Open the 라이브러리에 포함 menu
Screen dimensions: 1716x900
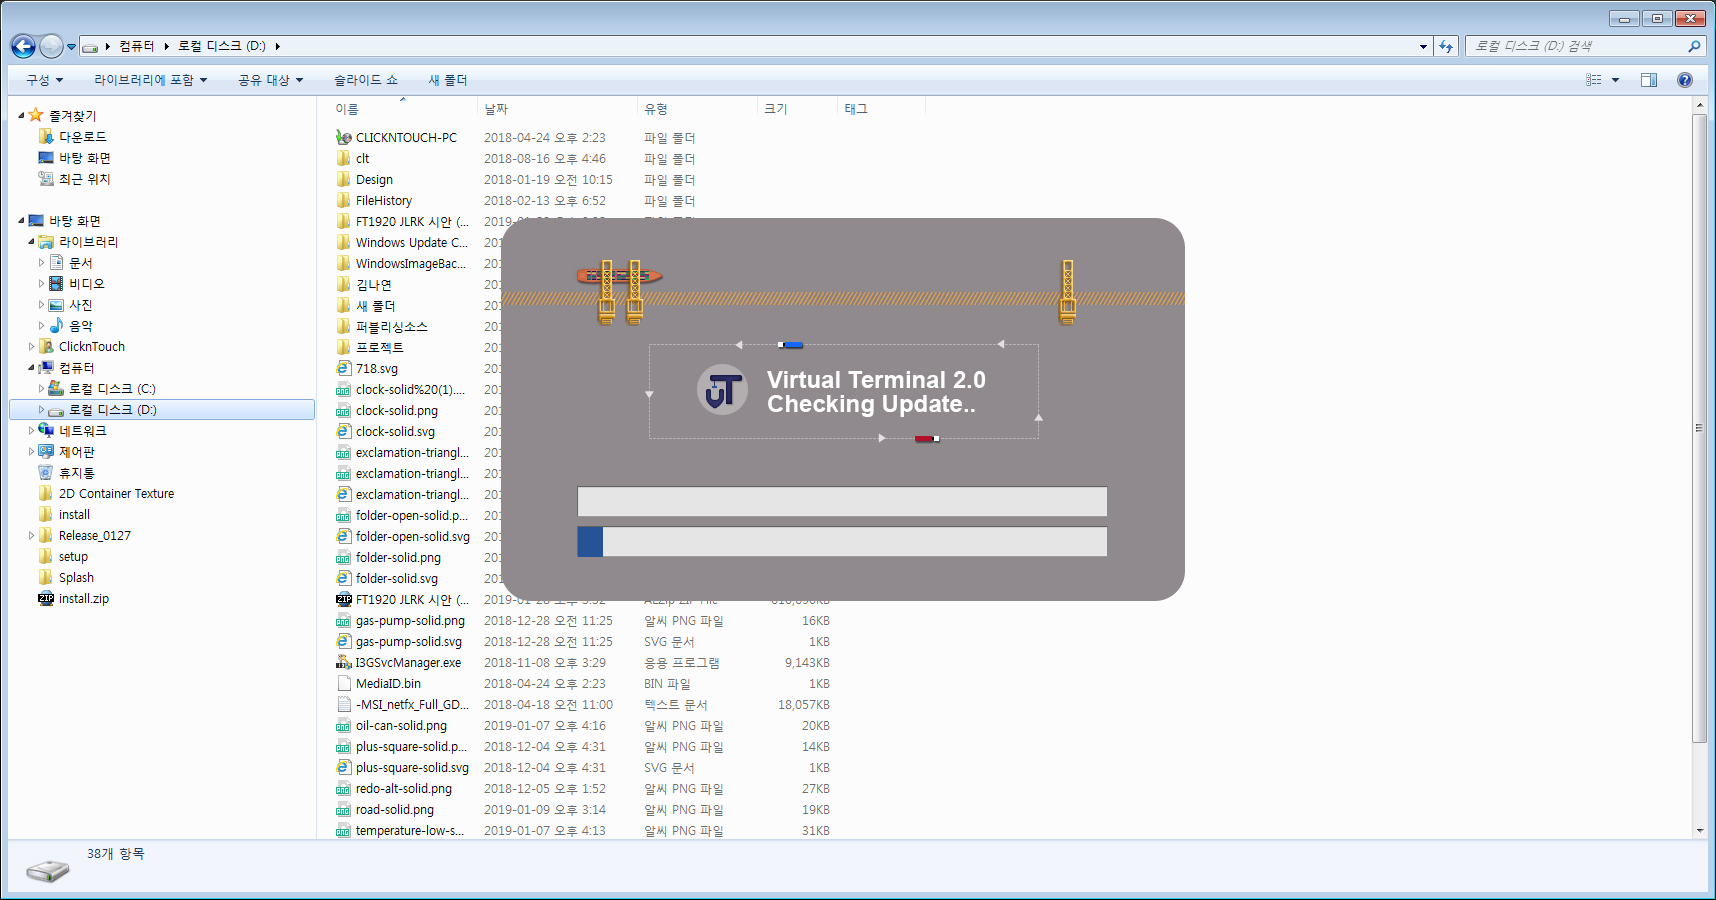(x=150, y=80)
